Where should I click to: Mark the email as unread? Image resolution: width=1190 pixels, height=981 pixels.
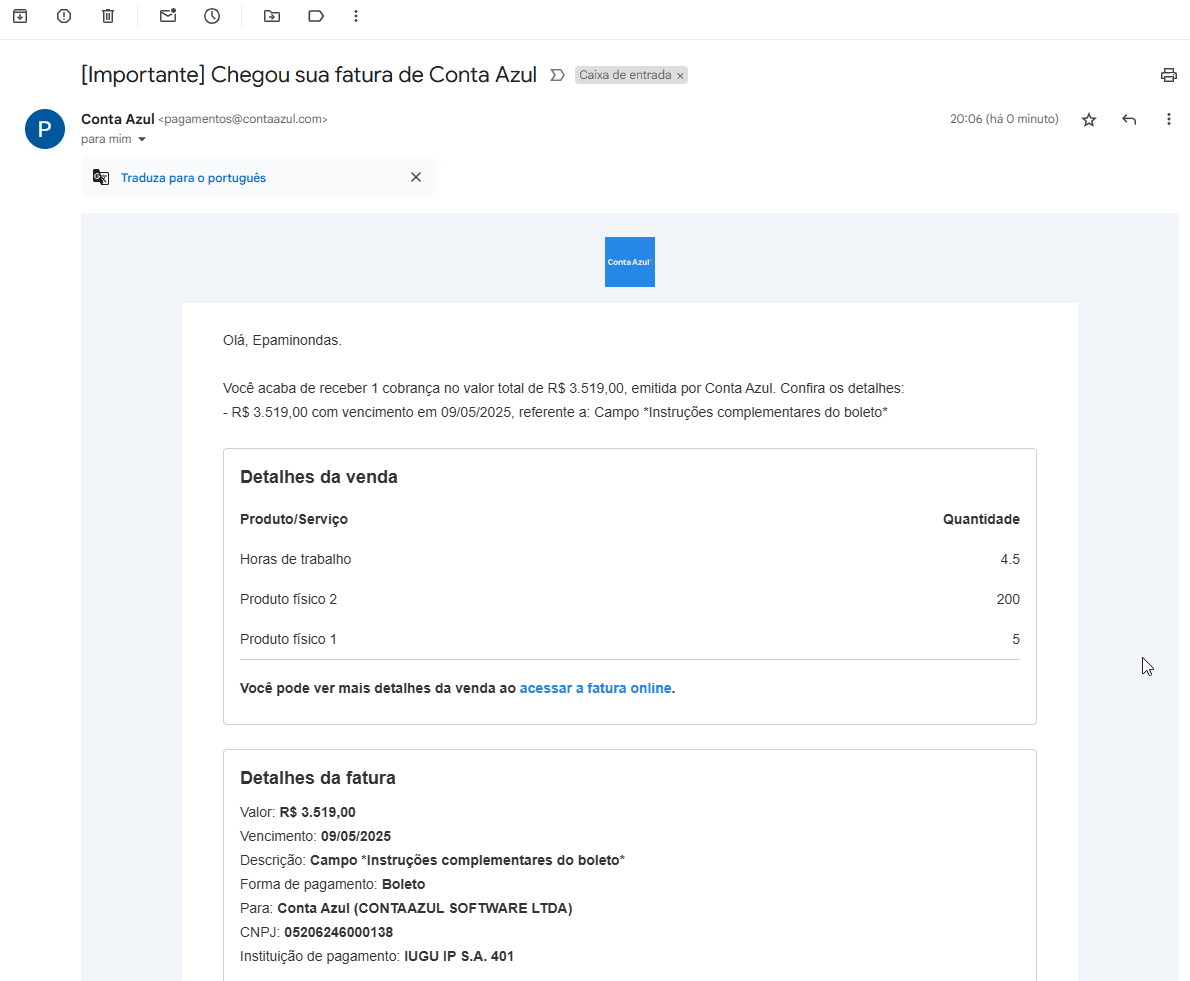pyautogui.click(x=167, y=16)
